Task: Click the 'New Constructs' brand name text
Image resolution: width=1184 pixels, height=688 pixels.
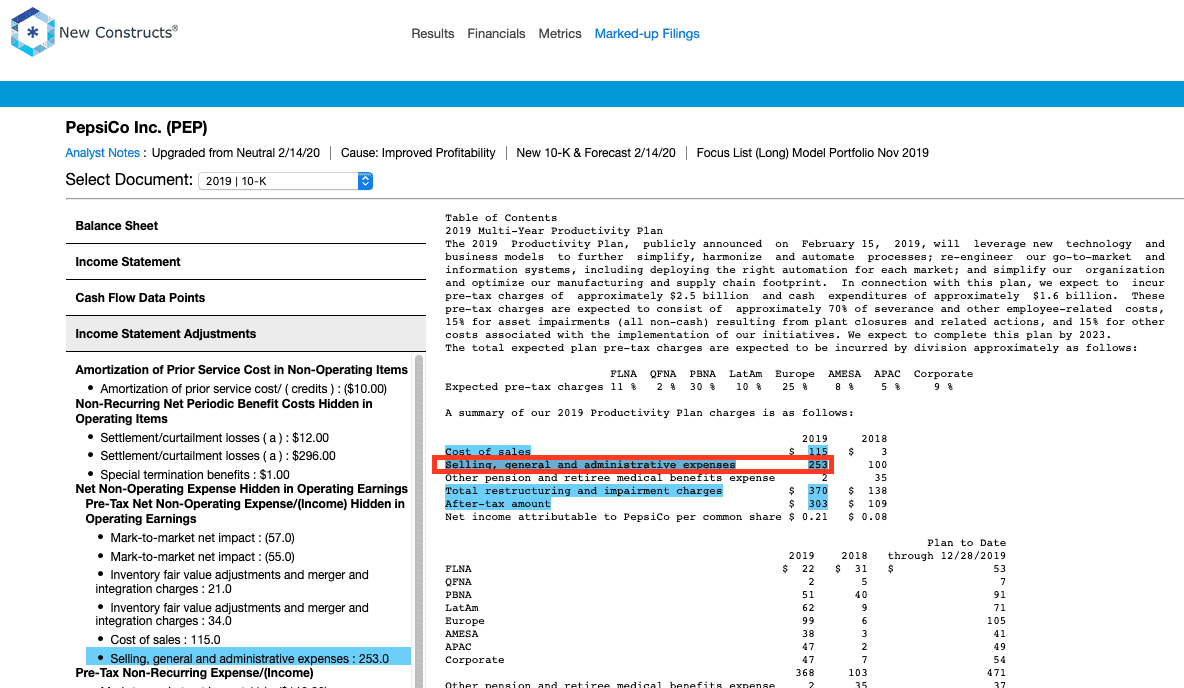Action: (x=118, y=32)
